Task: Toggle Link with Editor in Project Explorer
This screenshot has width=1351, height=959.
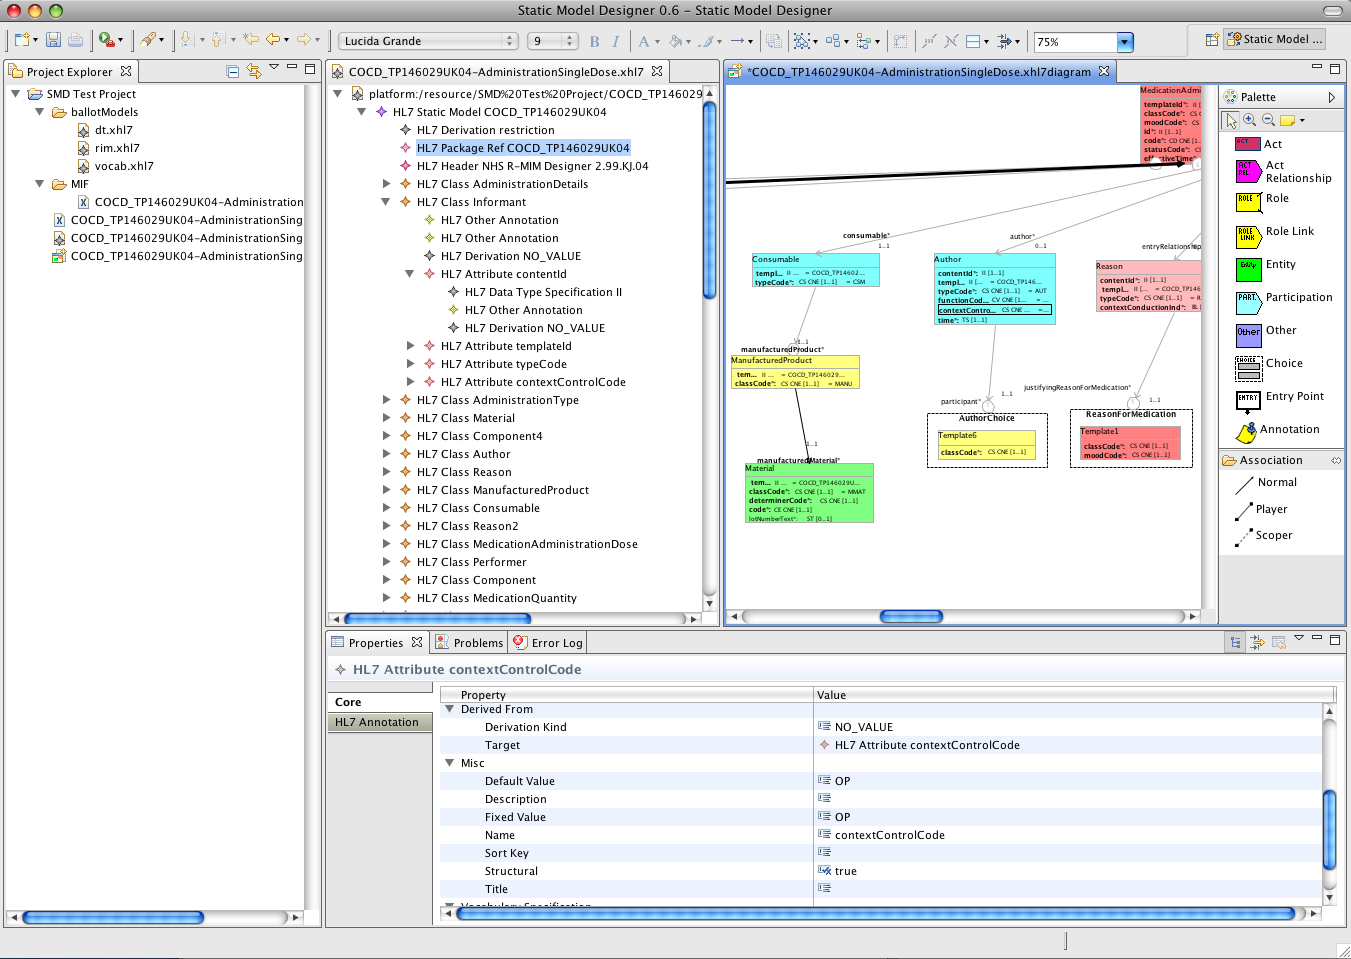Action: pos(254,71)
